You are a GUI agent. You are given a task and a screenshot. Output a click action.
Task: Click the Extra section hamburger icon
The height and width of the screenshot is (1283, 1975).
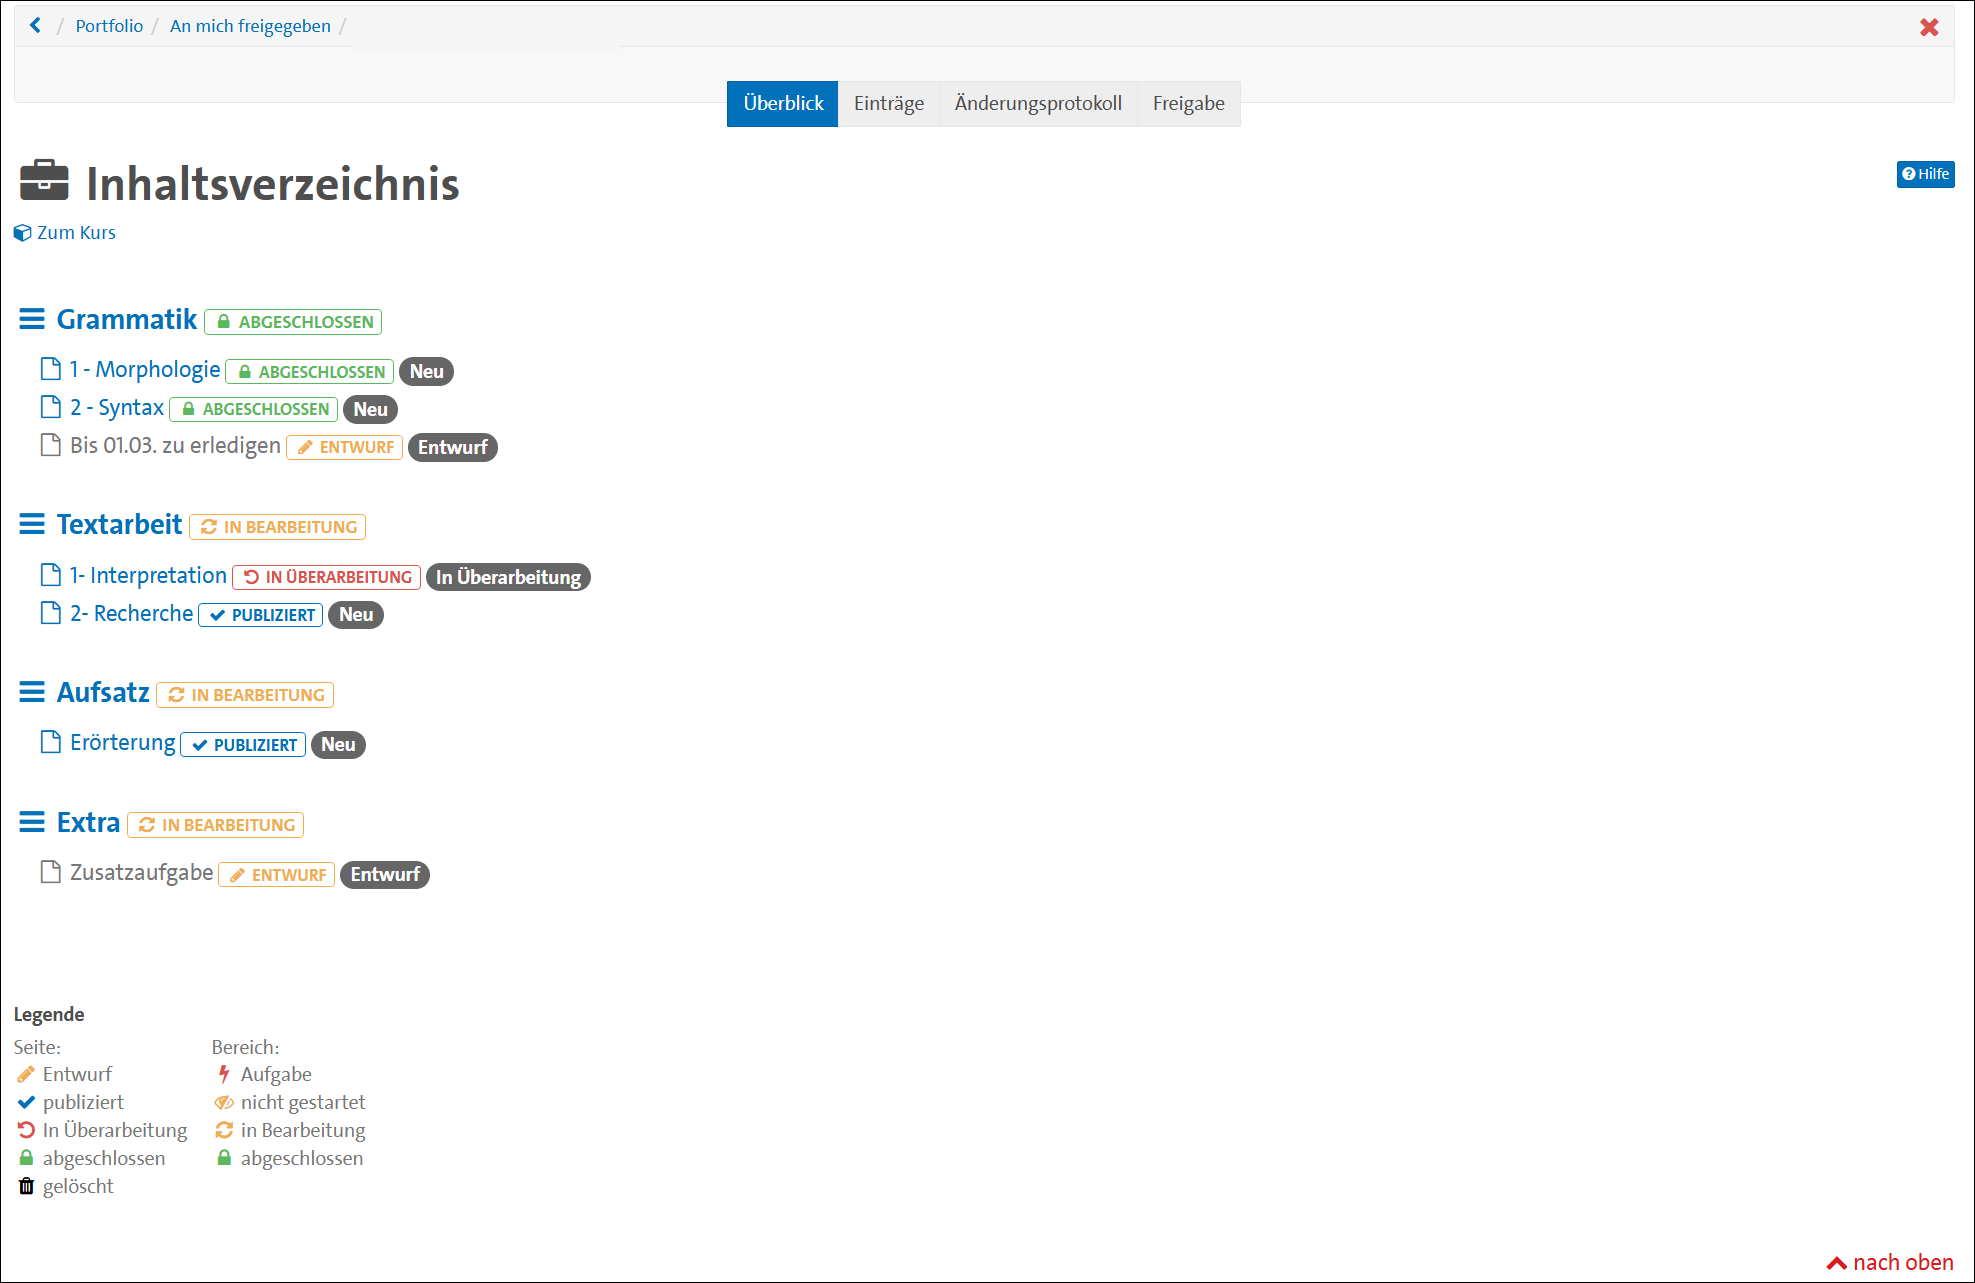pyautogui.click(x=32, y=822)
